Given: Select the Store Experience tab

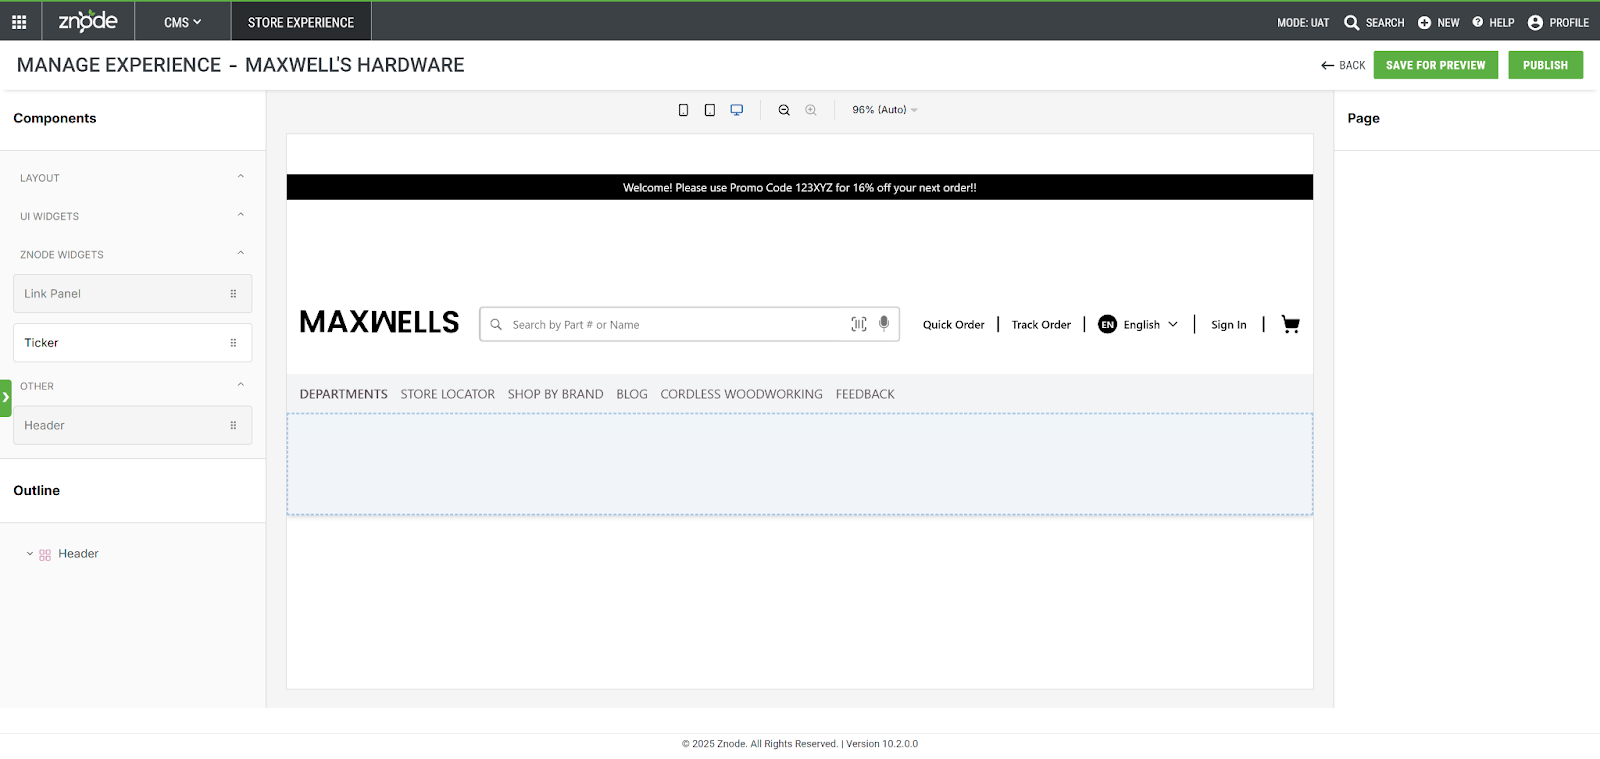Looking at the screenshot, I should (x=301, y=22).
